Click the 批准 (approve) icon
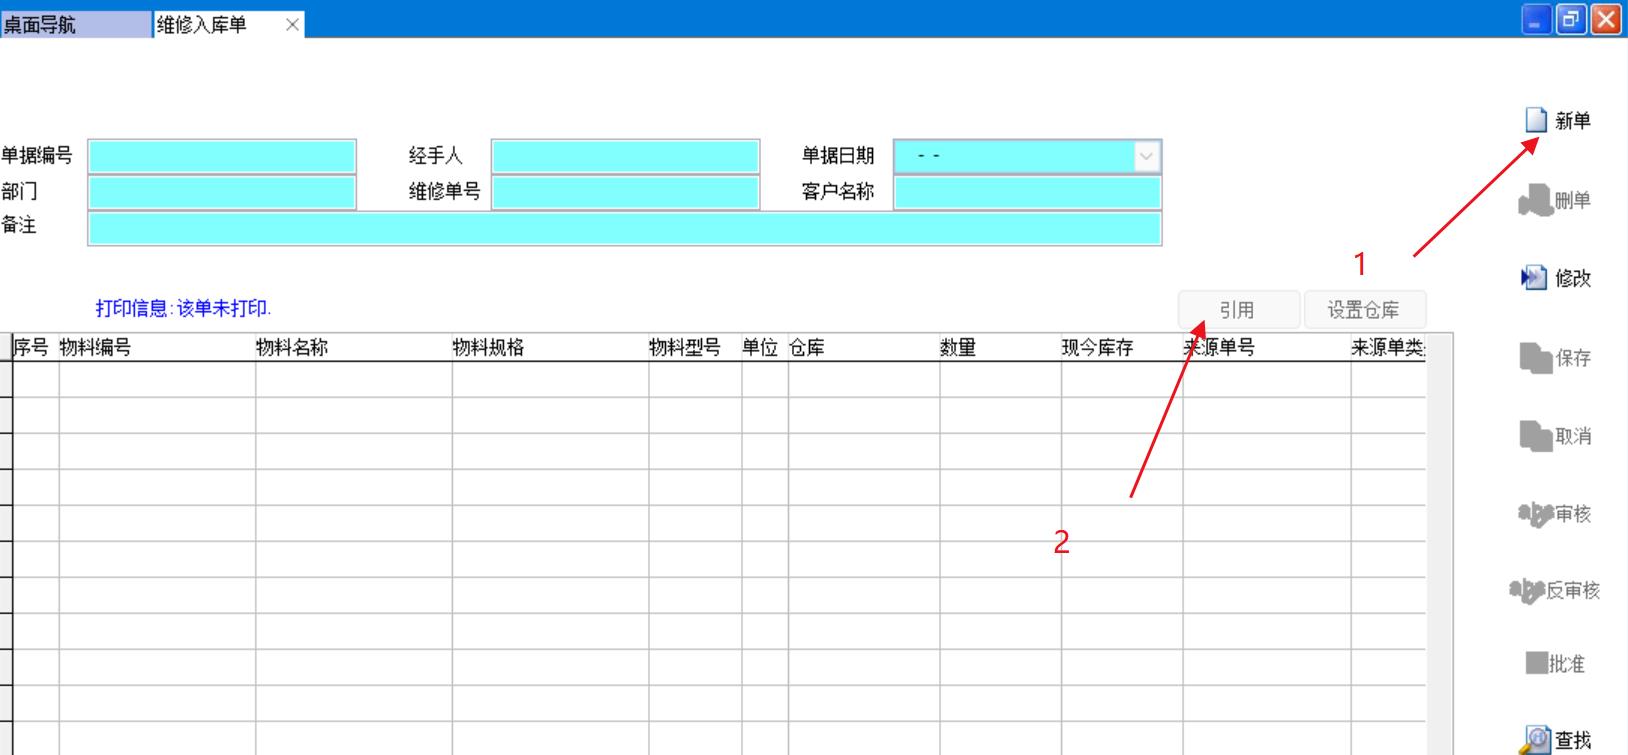This screenshot has width=1628, height=755. click(1536, 663)
